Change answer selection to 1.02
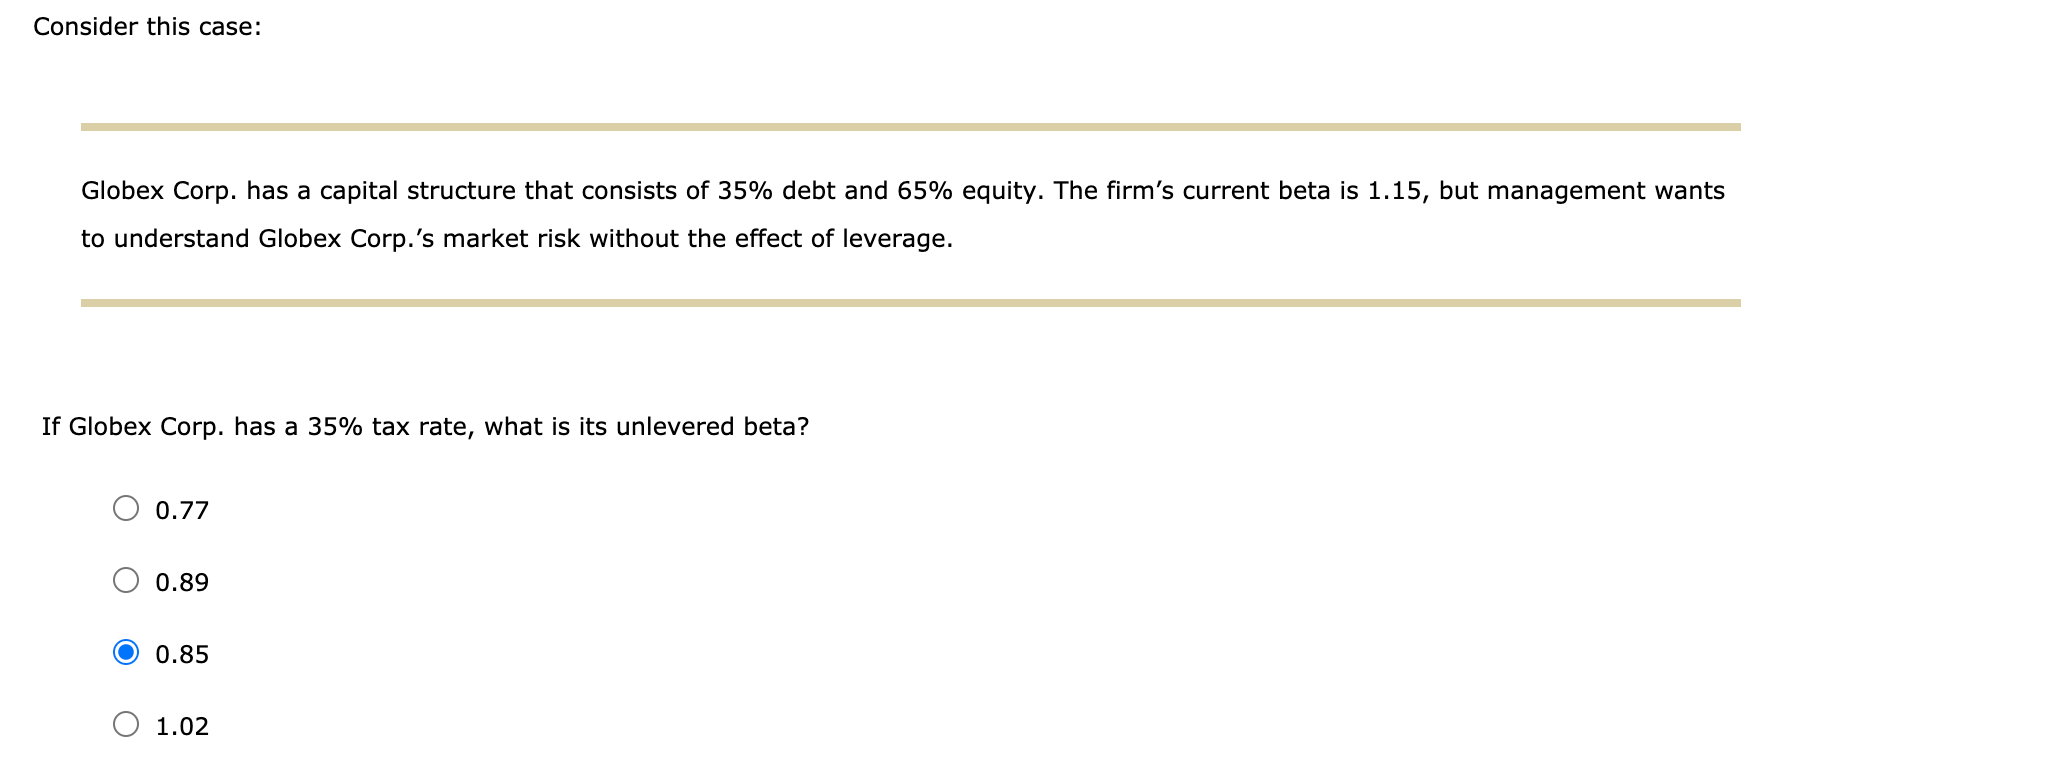Image resolution: width=2051 pixels, height=783 pixels. 127,725
